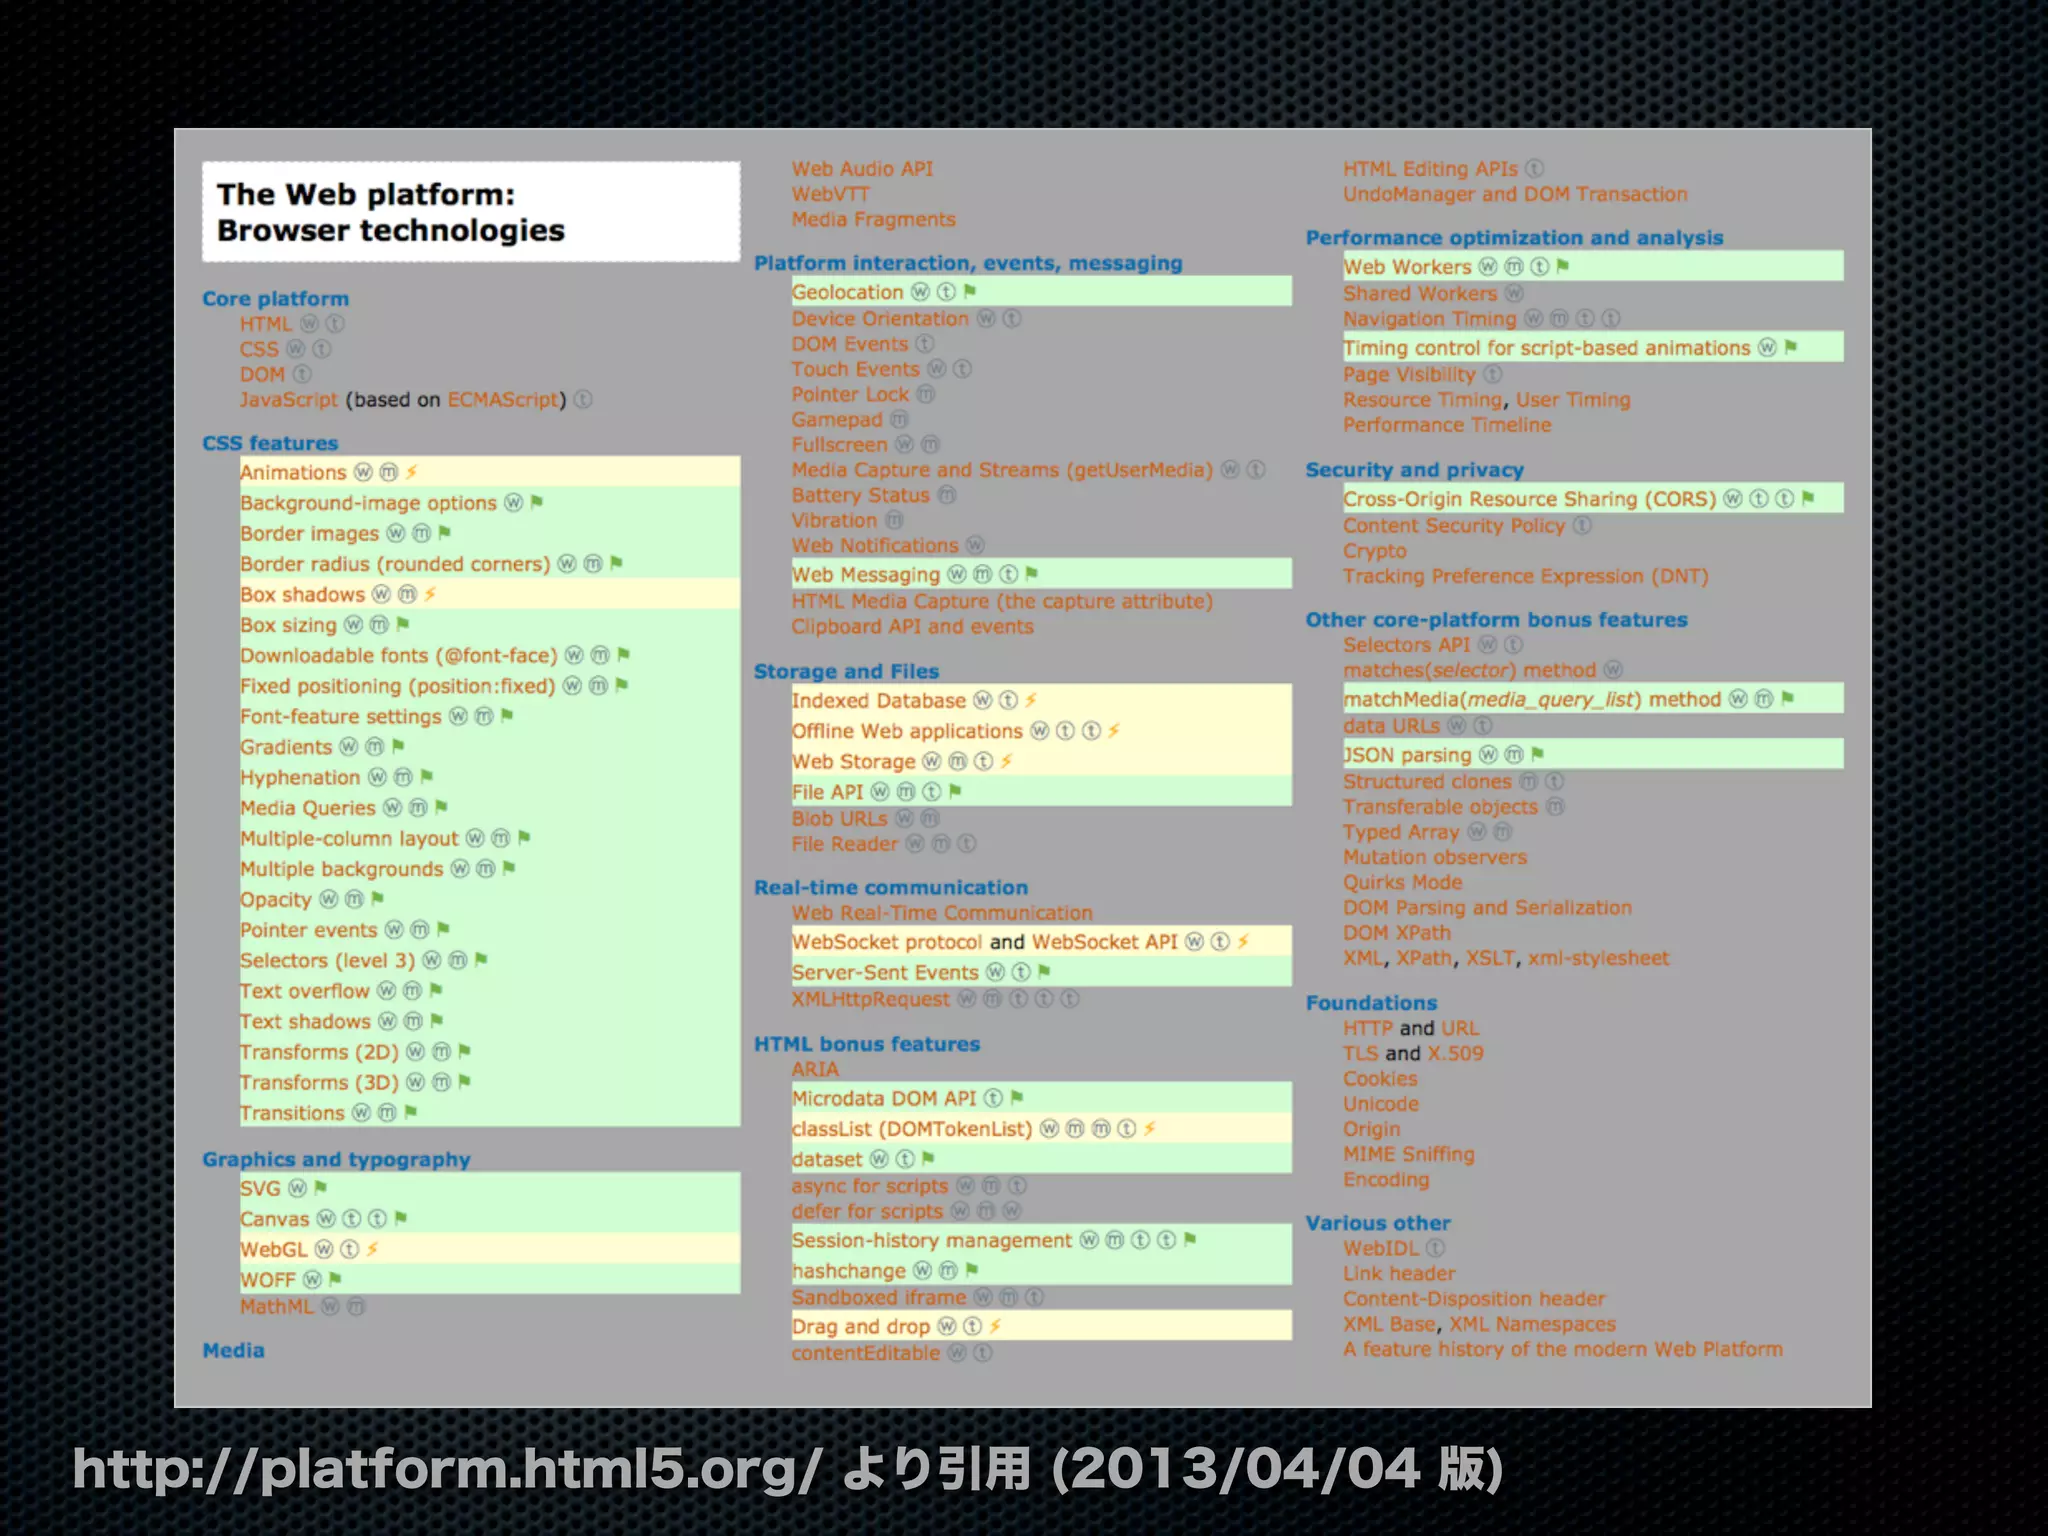This screenshot has height=1536, width=2048.
Task: Click the M icon beside Gamepad
Action: tap(899, 419)
